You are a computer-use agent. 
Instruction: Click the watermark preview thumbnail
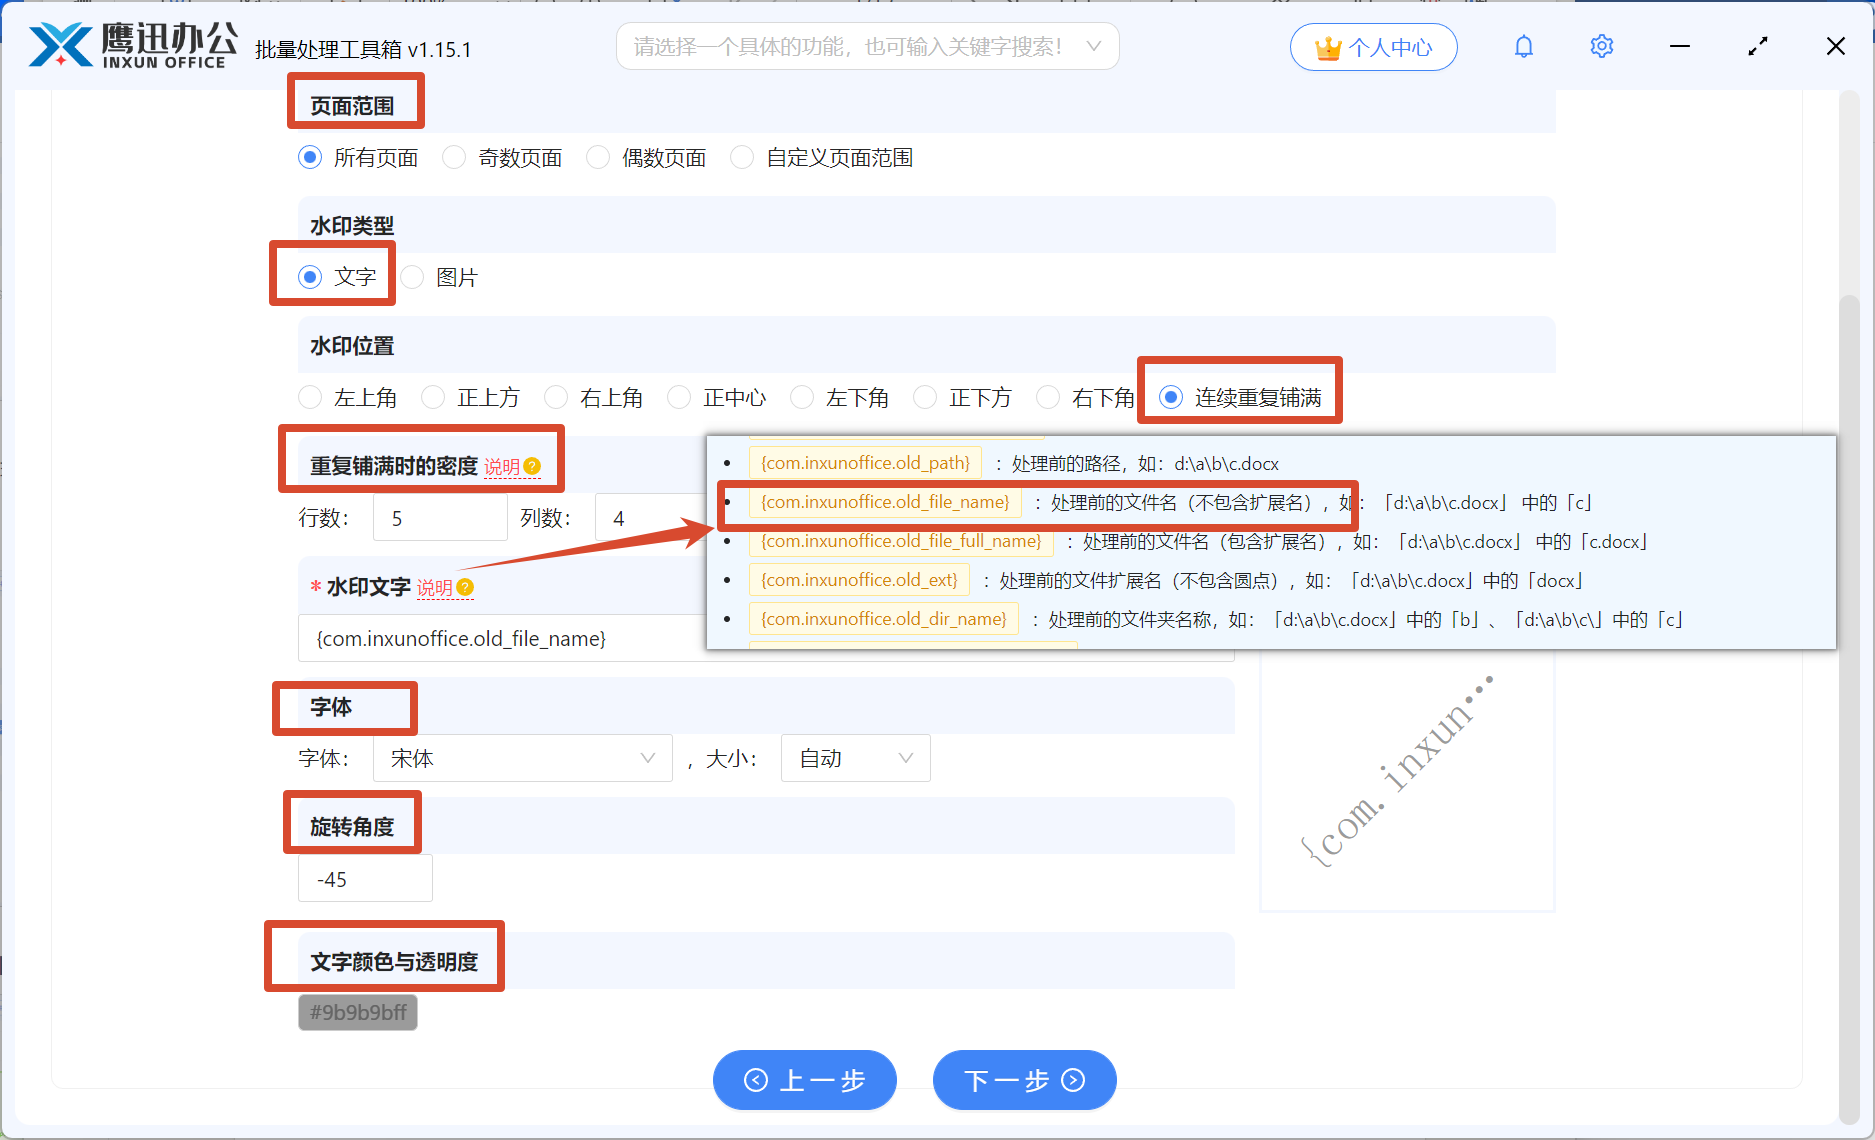[1407, 781]
